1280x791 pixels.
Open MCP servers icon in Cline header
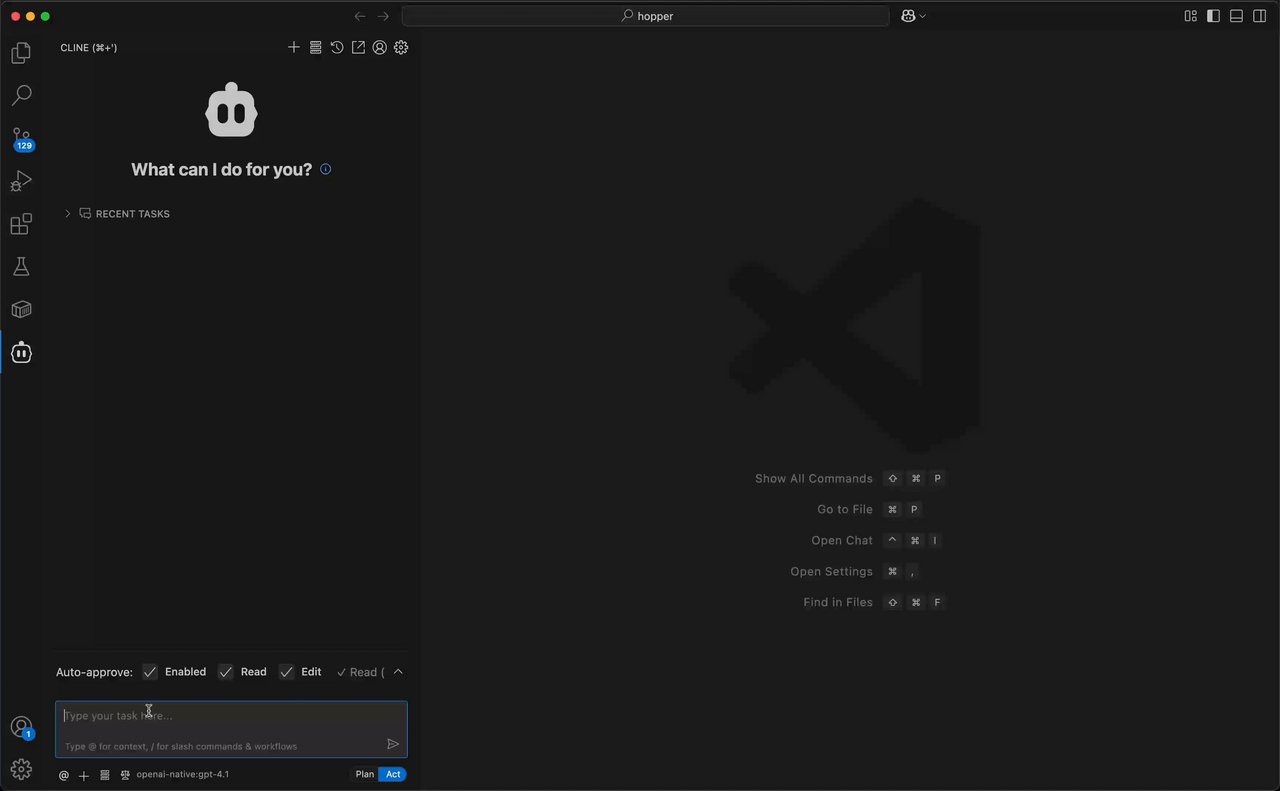point(315,47)
